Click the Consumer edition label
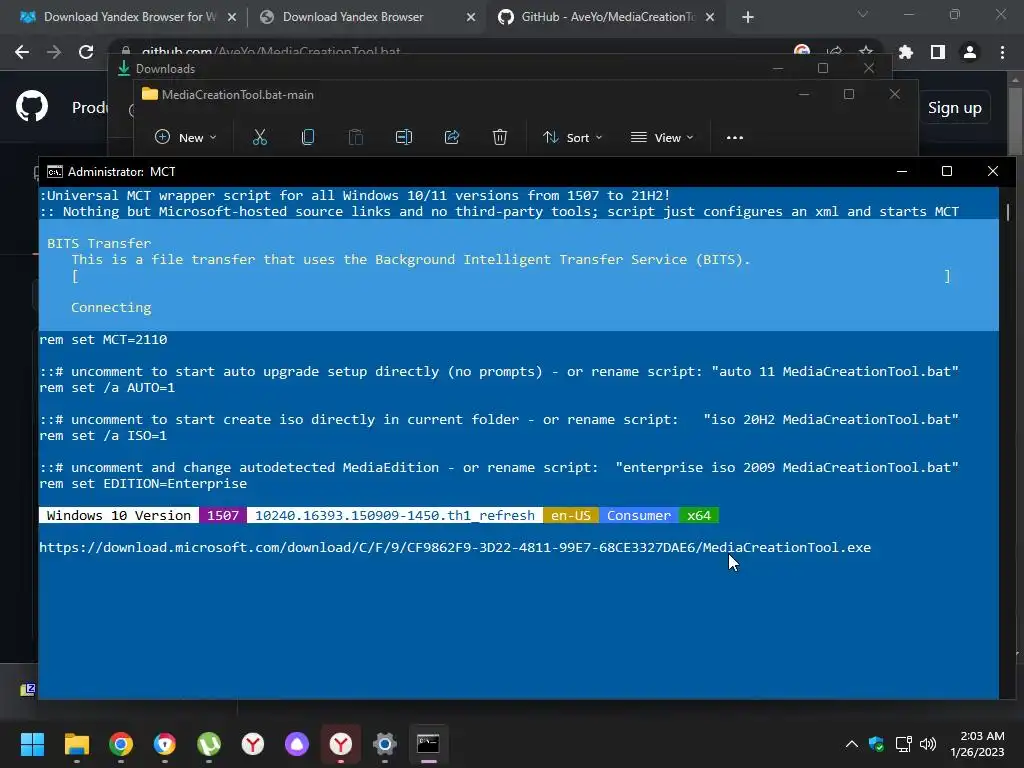 639,515
